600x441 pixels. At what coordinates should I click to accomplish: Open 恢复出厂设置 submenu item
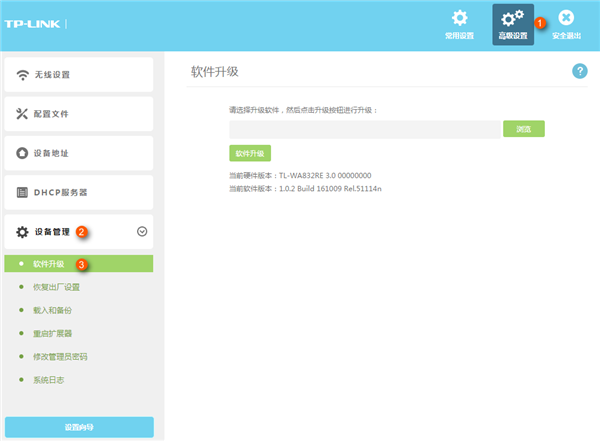tap(56, 287)
